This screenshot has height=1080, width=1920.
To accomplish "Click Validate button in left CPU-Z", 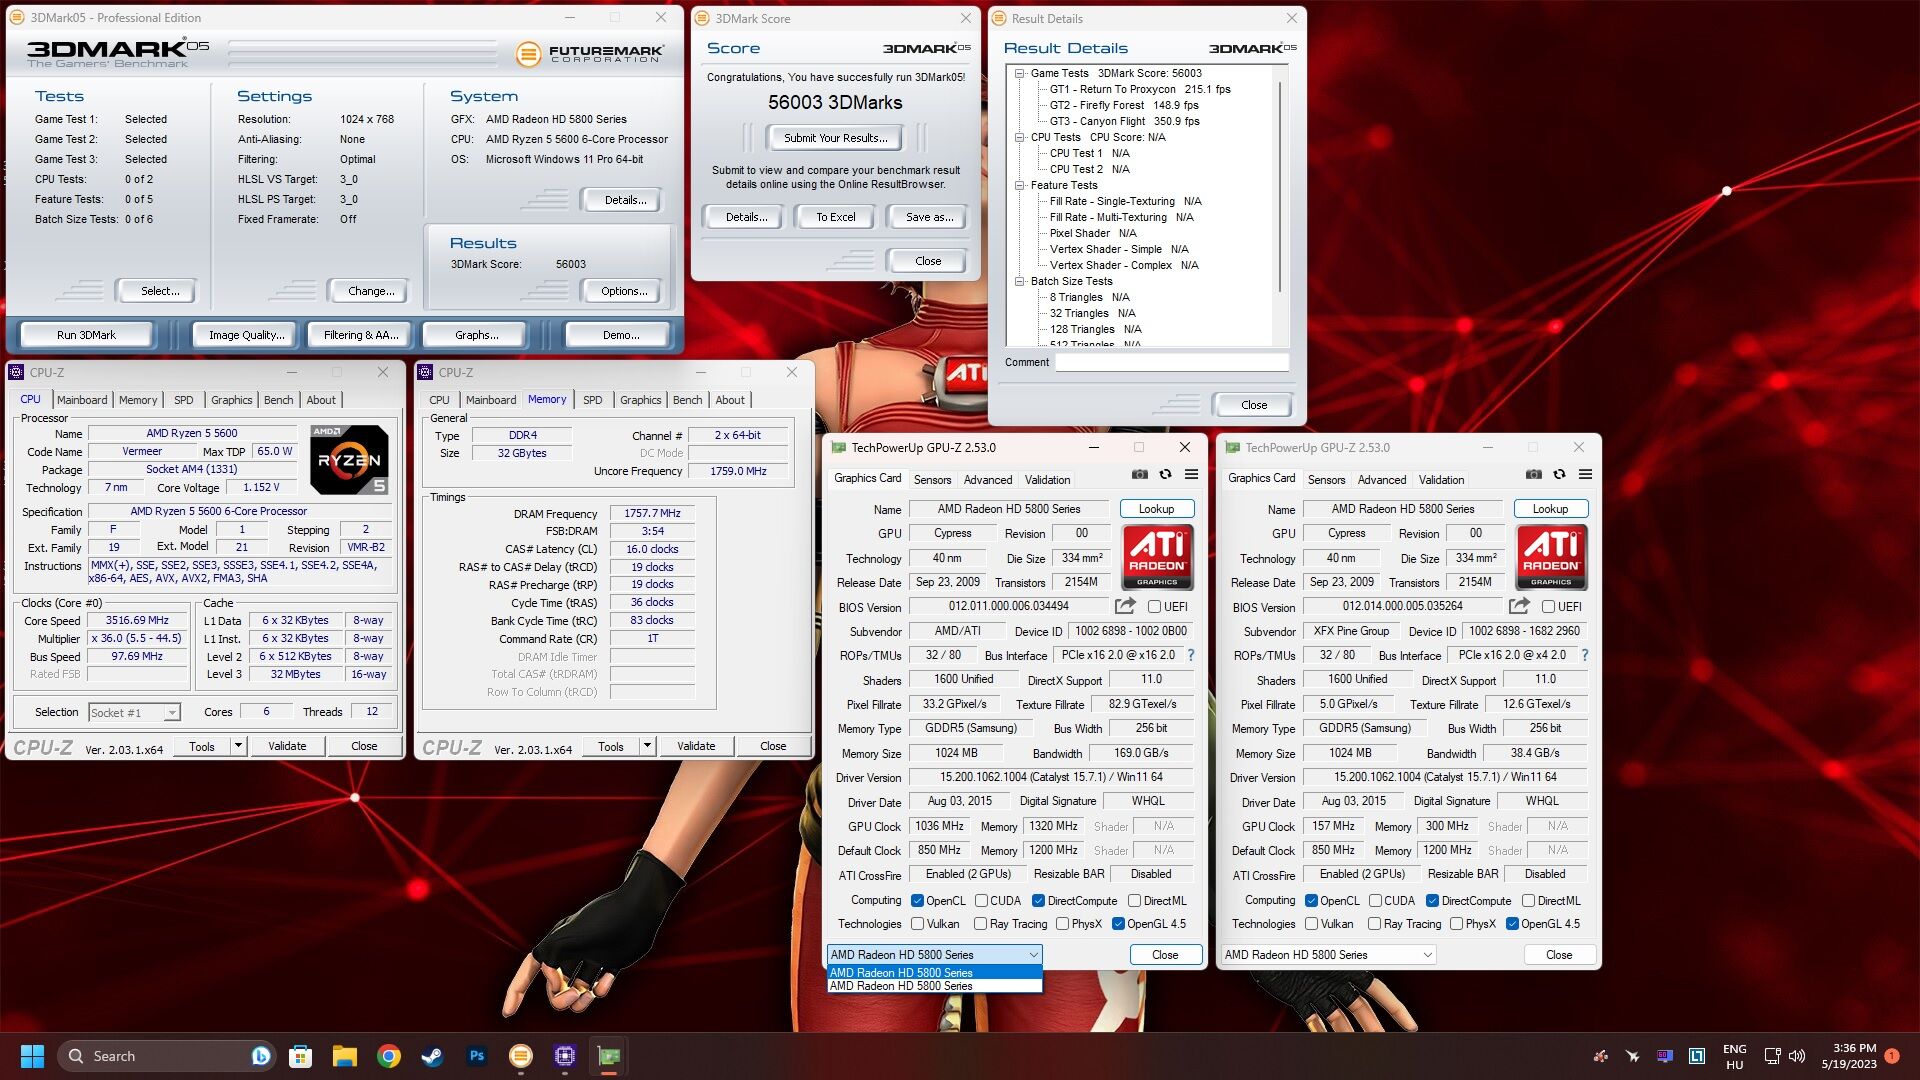I will click(x=287, y=746).
